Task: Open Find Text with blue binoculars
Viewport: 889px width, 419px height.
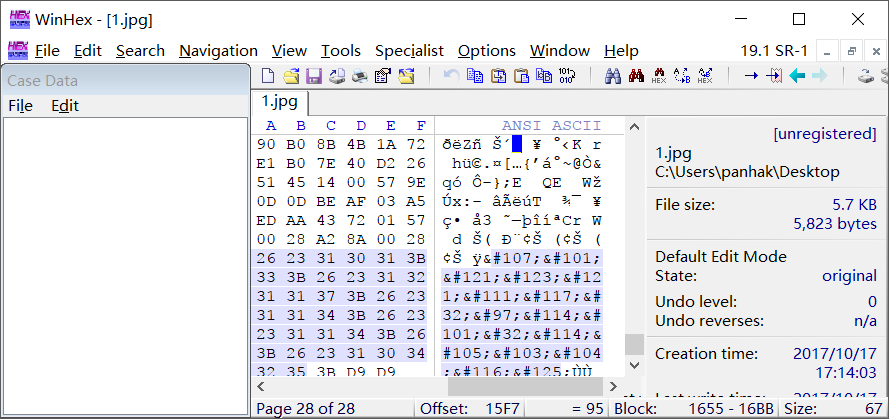Action: pyautogui.click(x=612, y=76)
